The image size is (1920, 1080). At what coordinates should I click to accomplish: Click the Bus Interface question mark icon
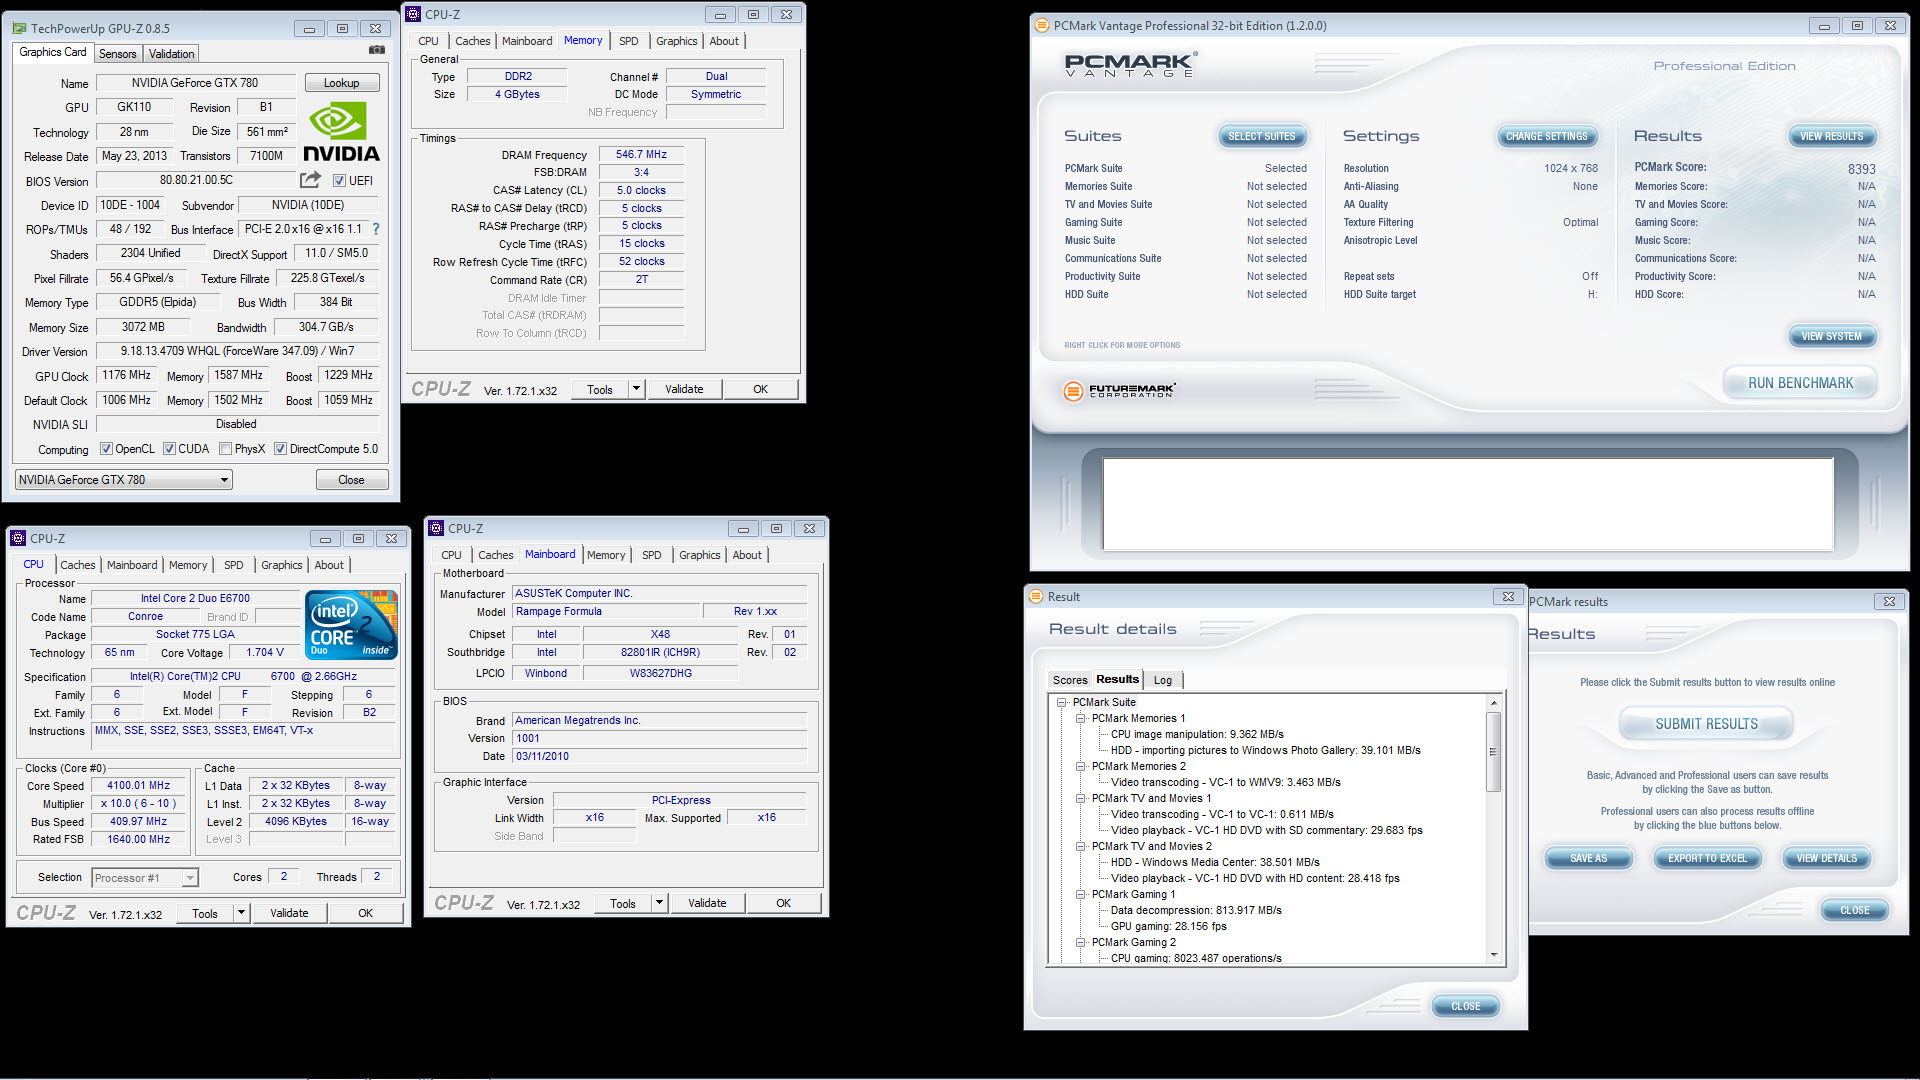(x=376, y=229)
